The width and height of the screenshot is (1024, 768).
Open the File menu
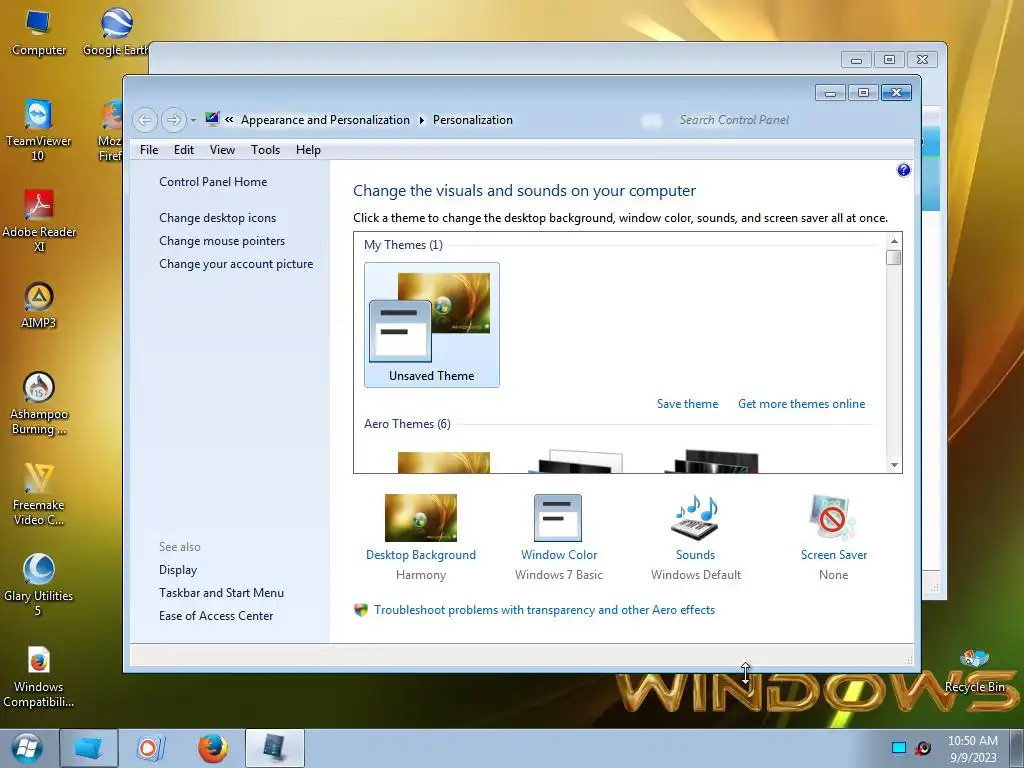coord(149,150)
